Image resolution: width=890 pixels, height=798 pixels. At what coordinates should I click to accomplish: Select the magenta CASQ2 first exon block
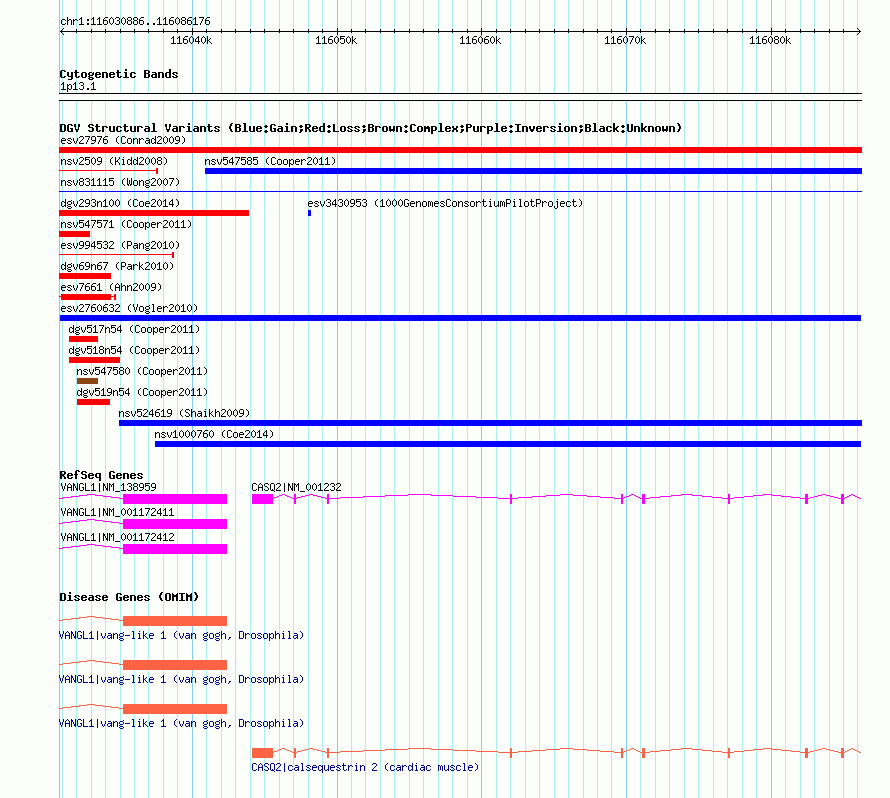262,499
